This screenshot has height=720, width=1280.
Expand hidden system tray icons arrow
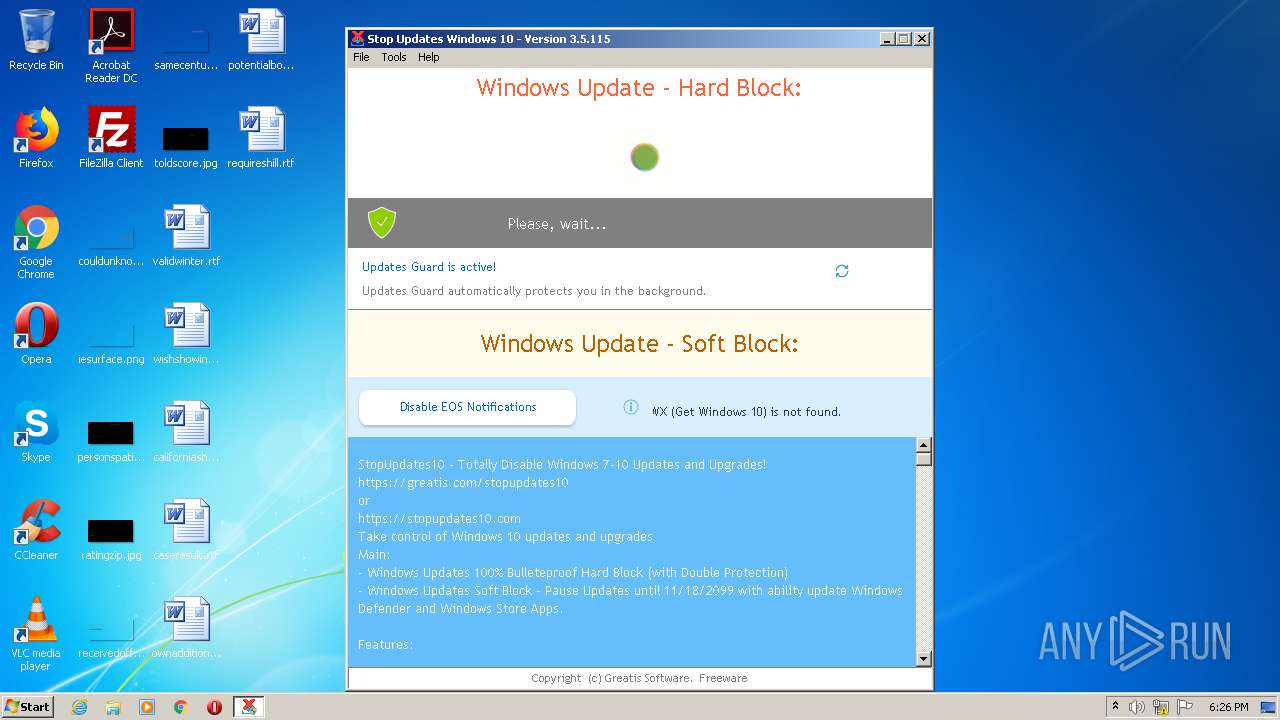click(1115, 706)
